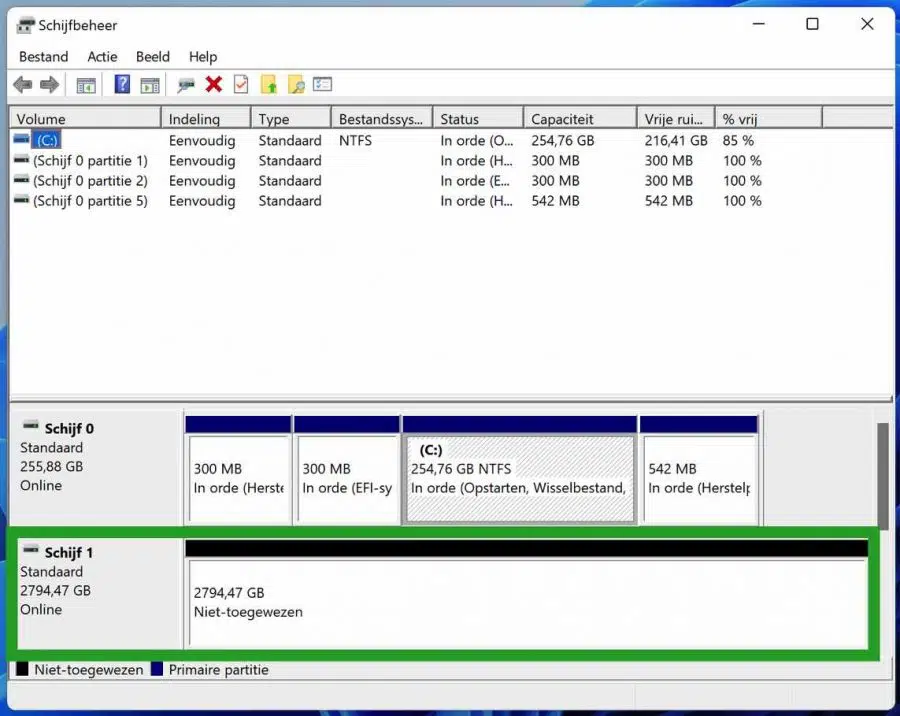
Task: Click the disk icon beside Schijf 0 label
Action: (x=30, y=425)
